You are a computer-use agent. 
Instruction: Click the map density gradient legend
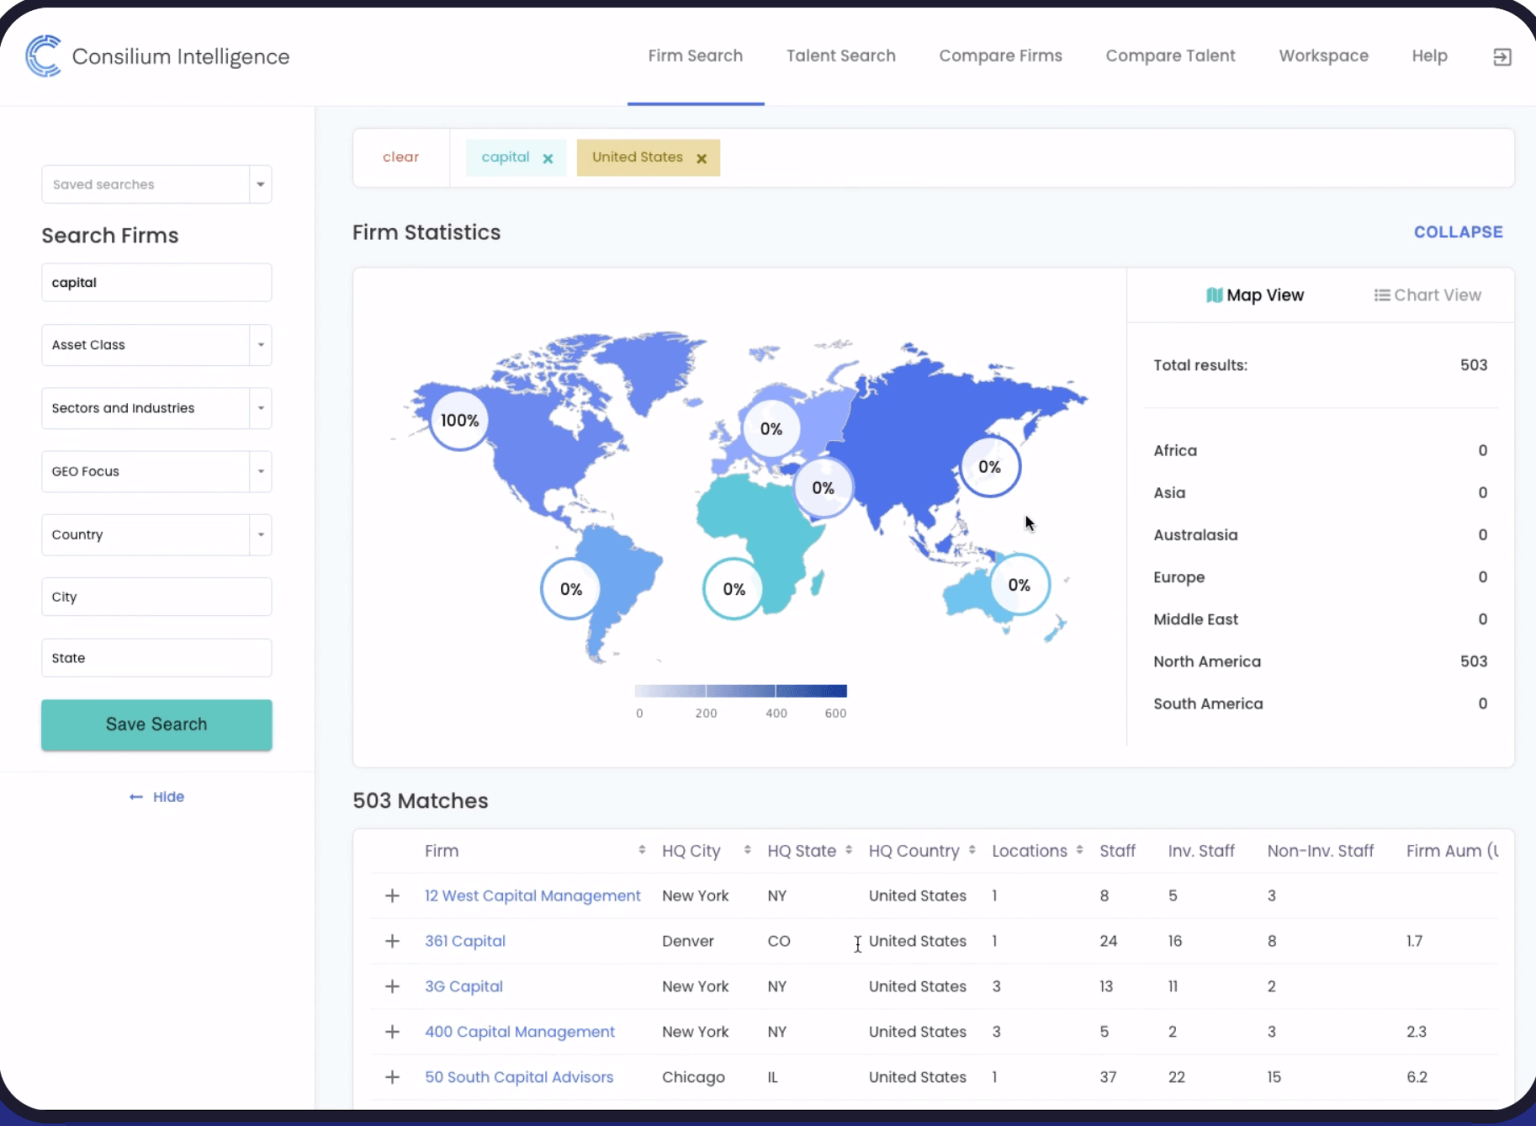click(740, 689)
